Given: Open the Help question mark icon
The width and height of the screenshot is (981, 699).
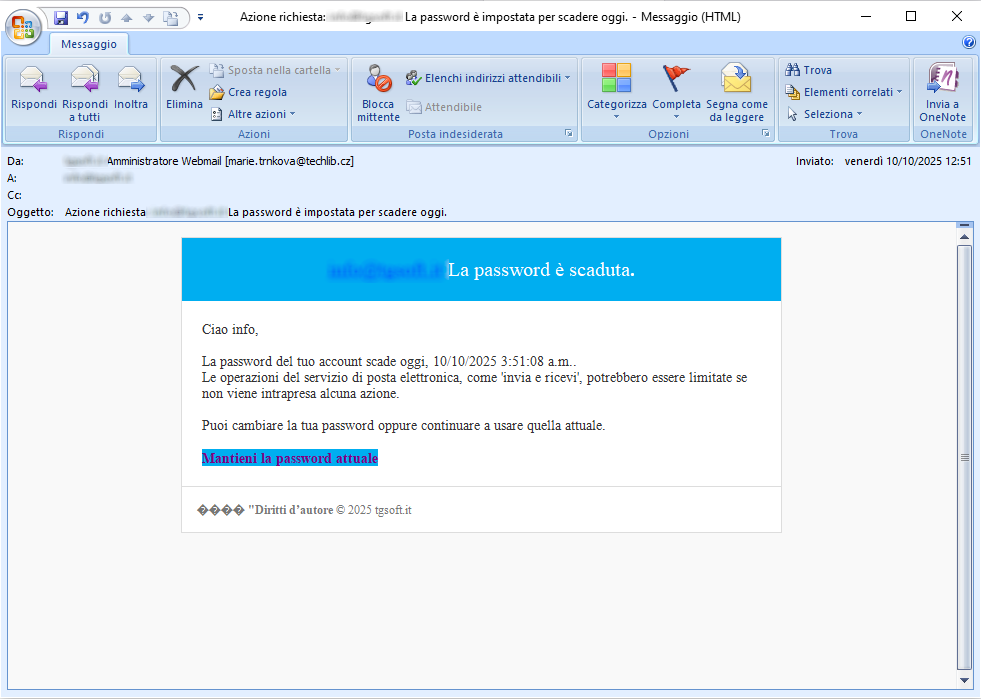Looking at the screenshot, I should [x=968, y=43].
